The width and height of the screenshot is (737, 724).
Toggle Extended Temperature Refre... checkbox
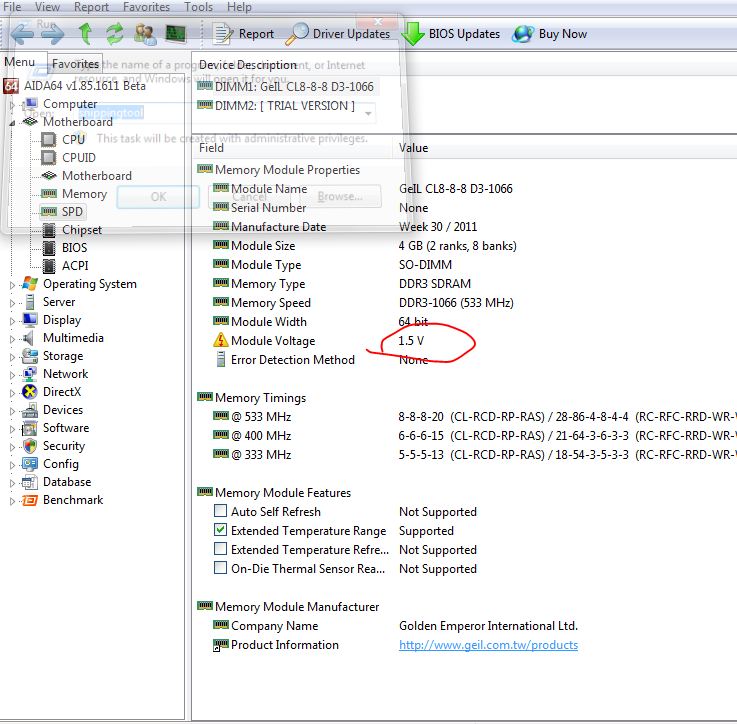220,549
